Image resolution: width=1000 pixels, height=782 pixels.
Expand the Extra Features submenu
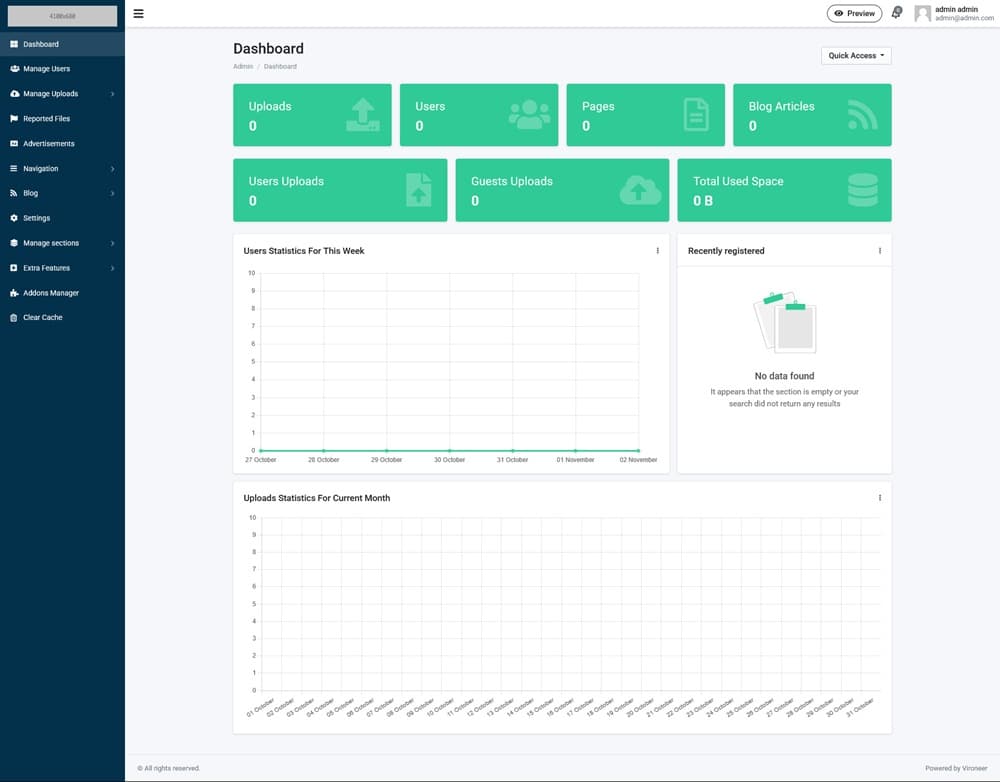pos(62,268)
